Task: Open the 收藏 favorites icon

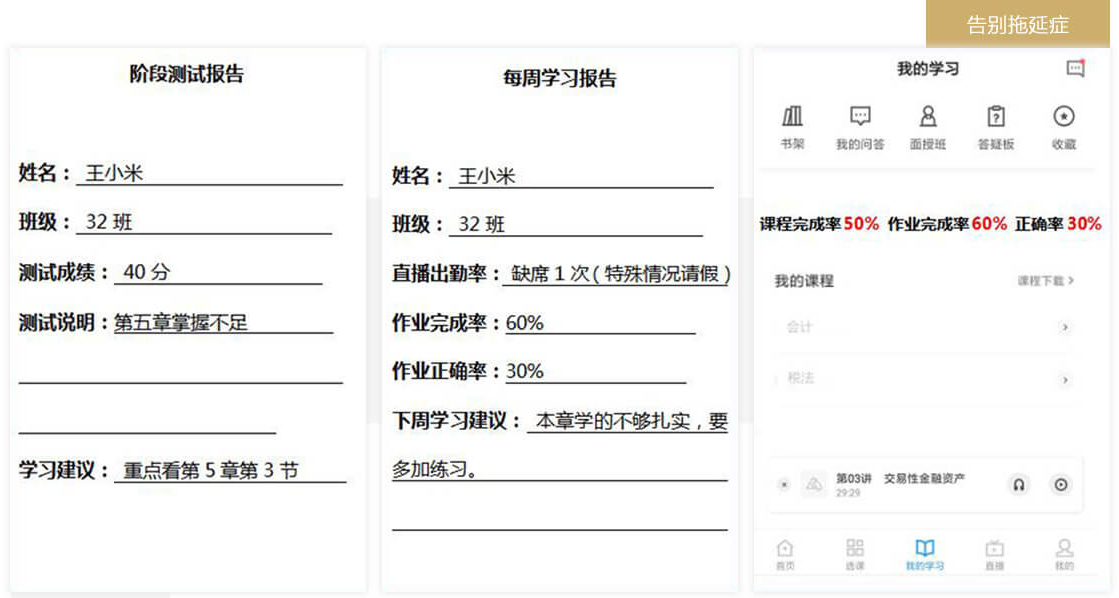Action: 1064,127
